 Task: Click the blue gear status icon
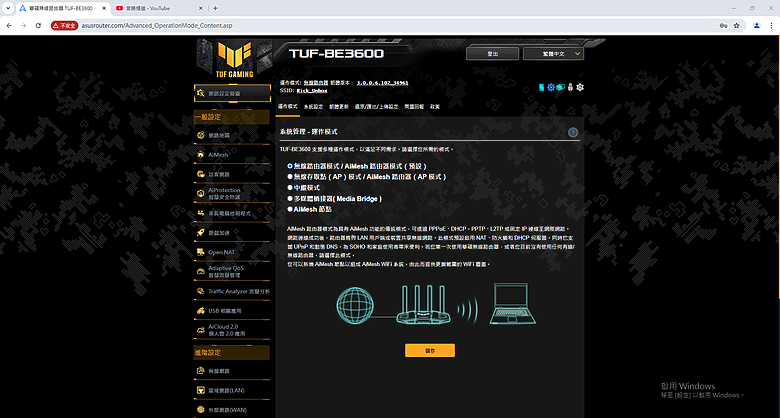pos(551,87)
